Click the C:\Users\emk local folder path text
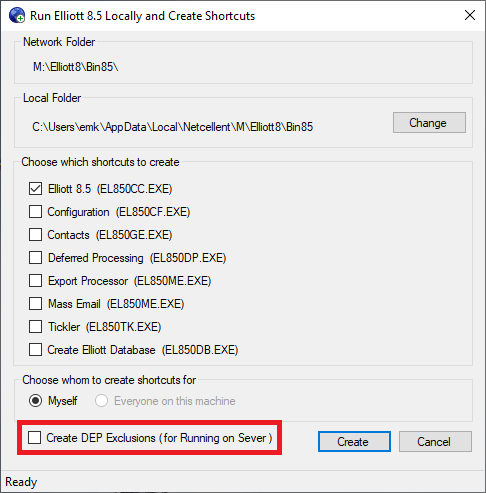 click(x=172, y=127)
